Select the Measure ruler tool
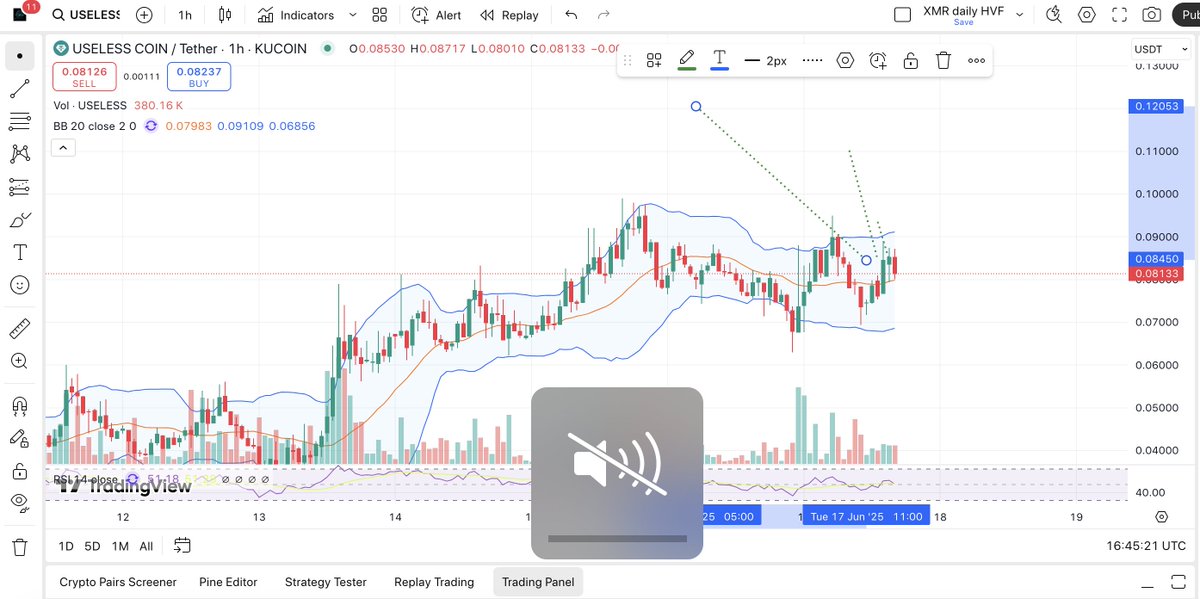This screenshot has width=1200, height=599. [19, 329]
